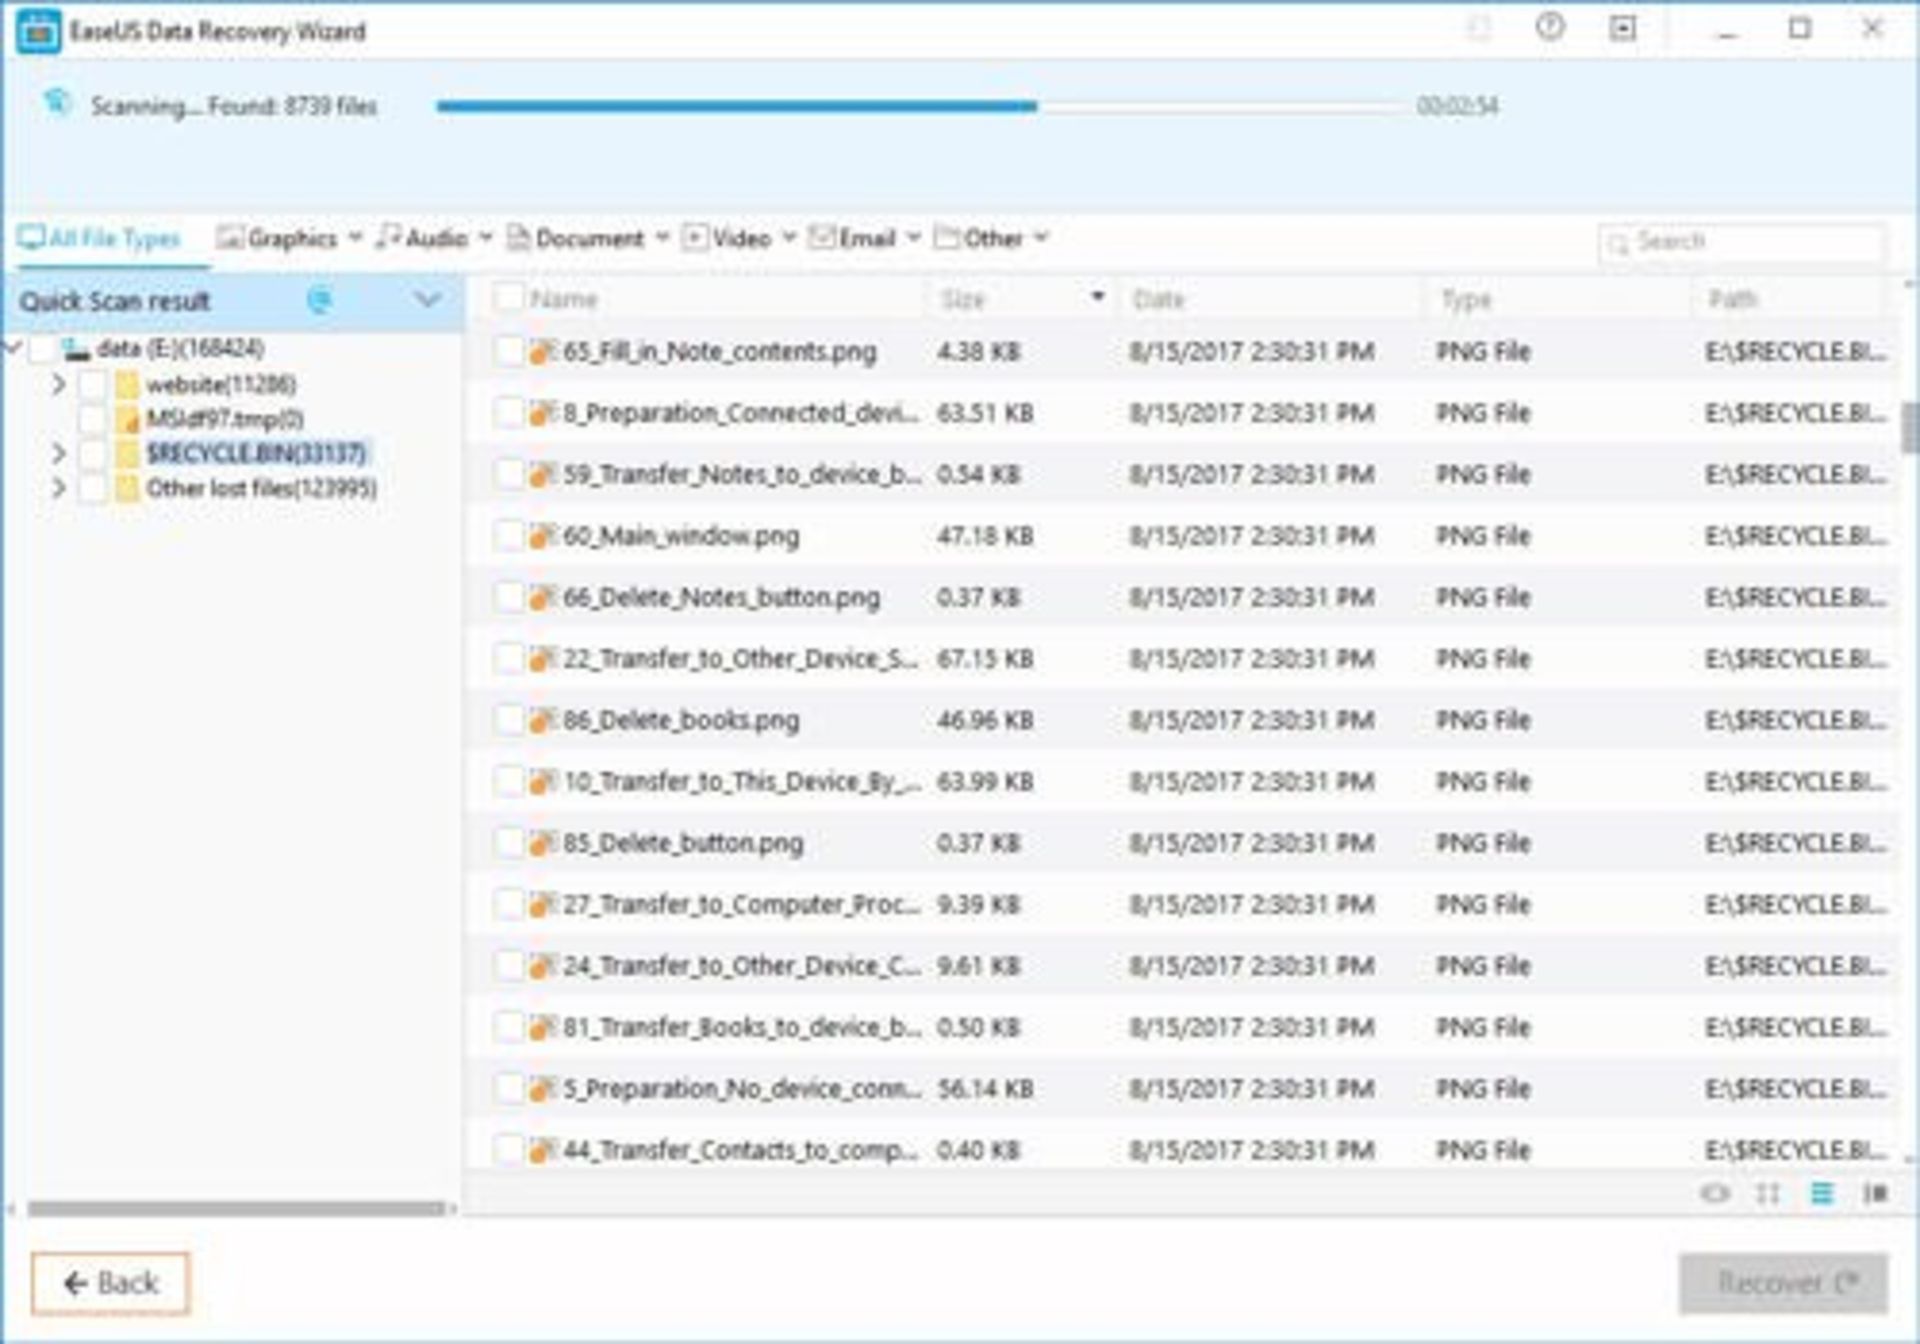Click the search magnifier icon

coord(1618,243)
